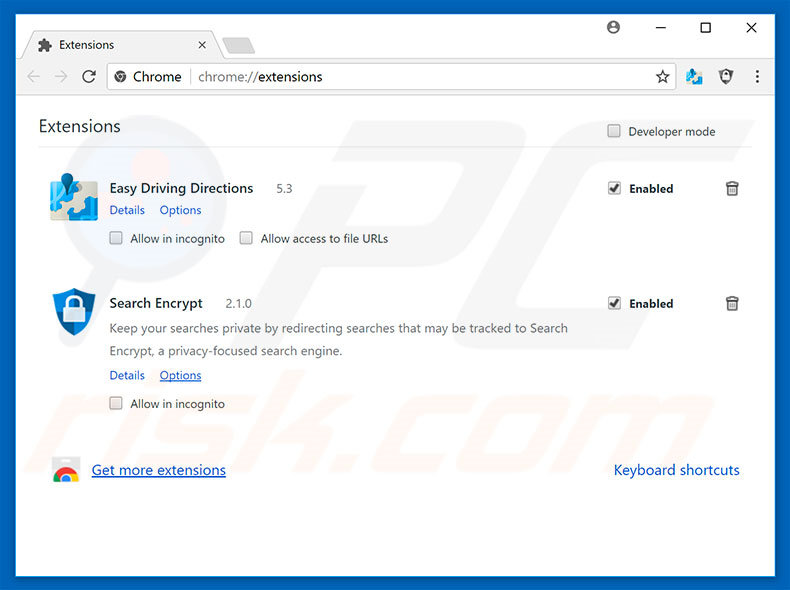This screenshot has width=790, height=590.
Task: Open Options for Search Encrypt
Action: pos(180,375)
